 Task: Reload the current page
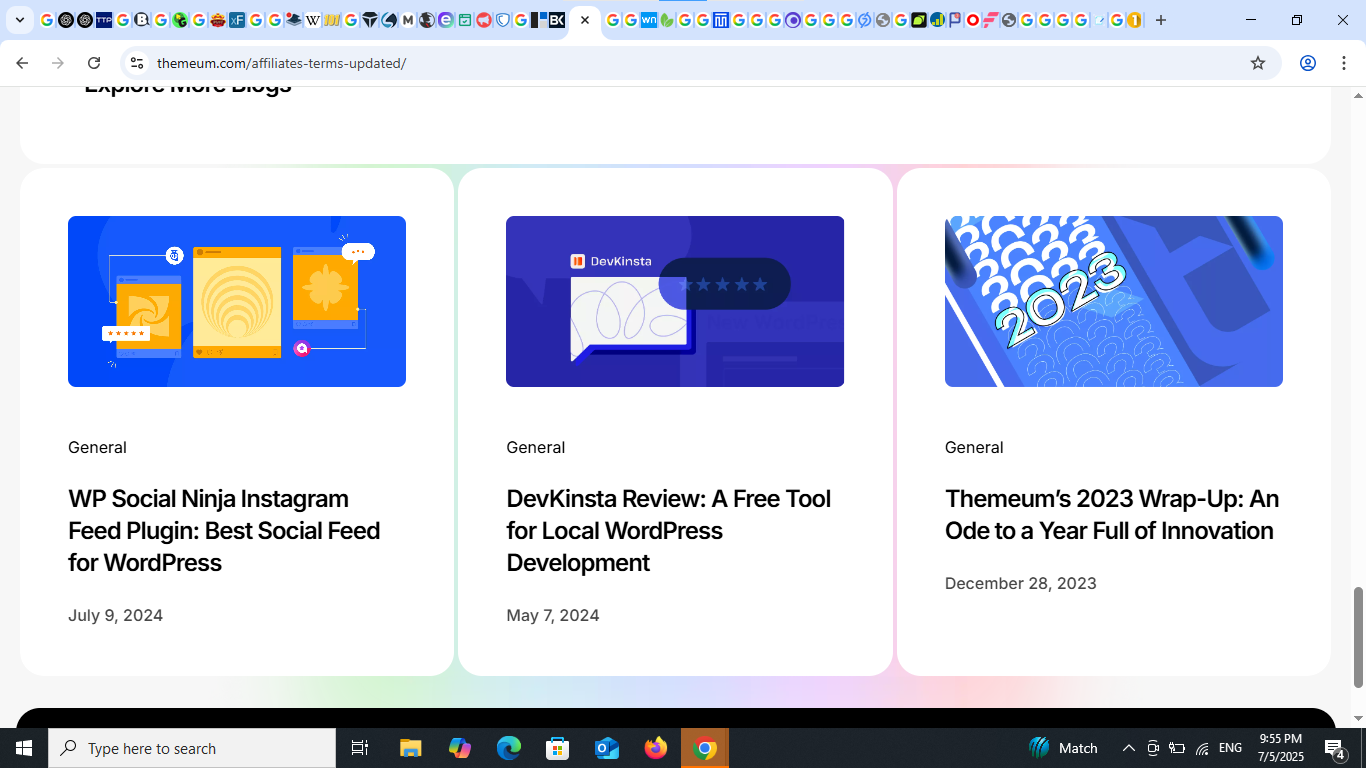(x=94, y=63)
